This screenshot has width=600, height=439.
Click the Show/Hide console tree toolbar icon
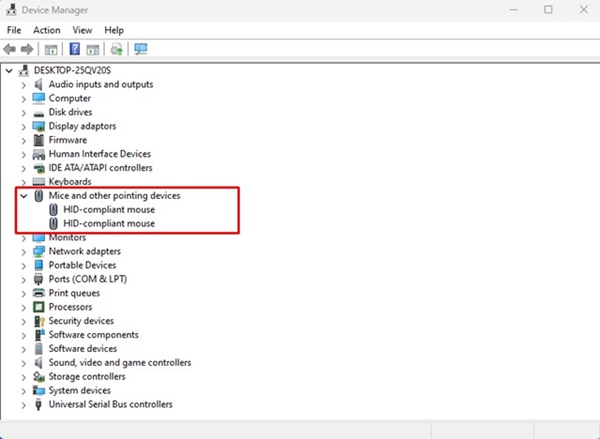coord(51,49)
